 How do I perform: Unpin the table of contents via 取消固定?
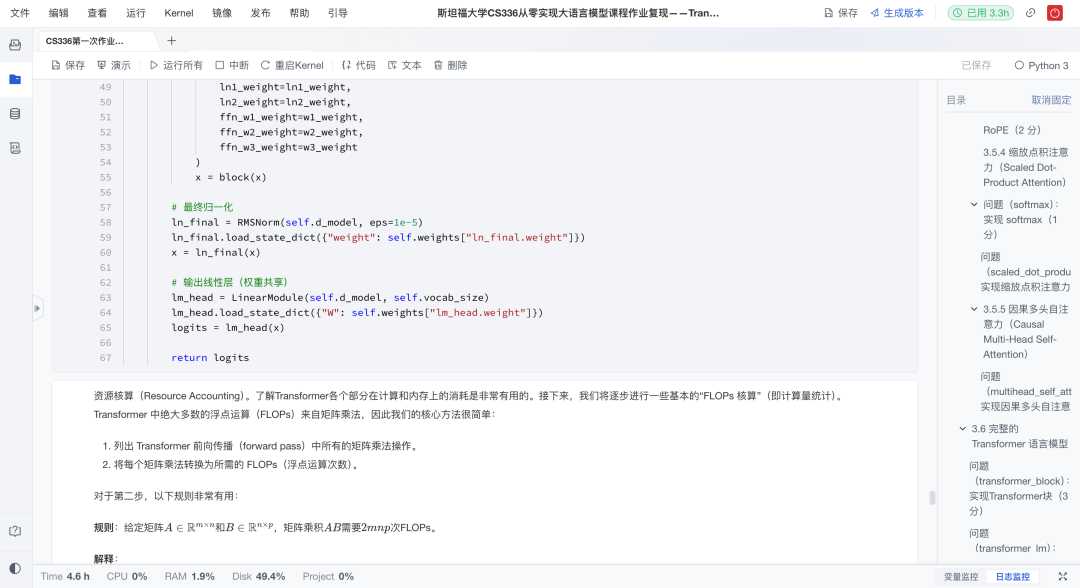point(1050,100)
